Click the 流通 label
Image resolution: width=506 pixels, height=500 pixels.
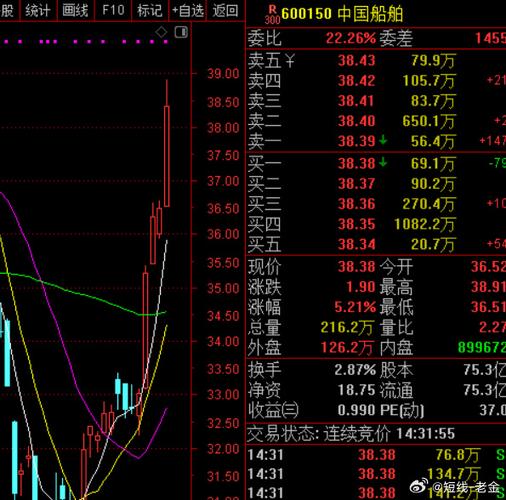click(x=396, y=390)
